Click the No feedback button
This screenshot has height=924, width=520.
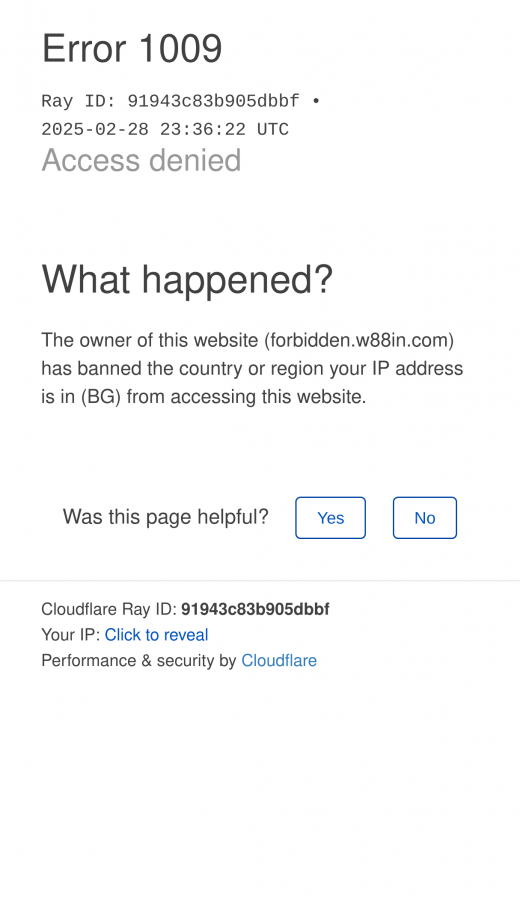tap(424, 517)
